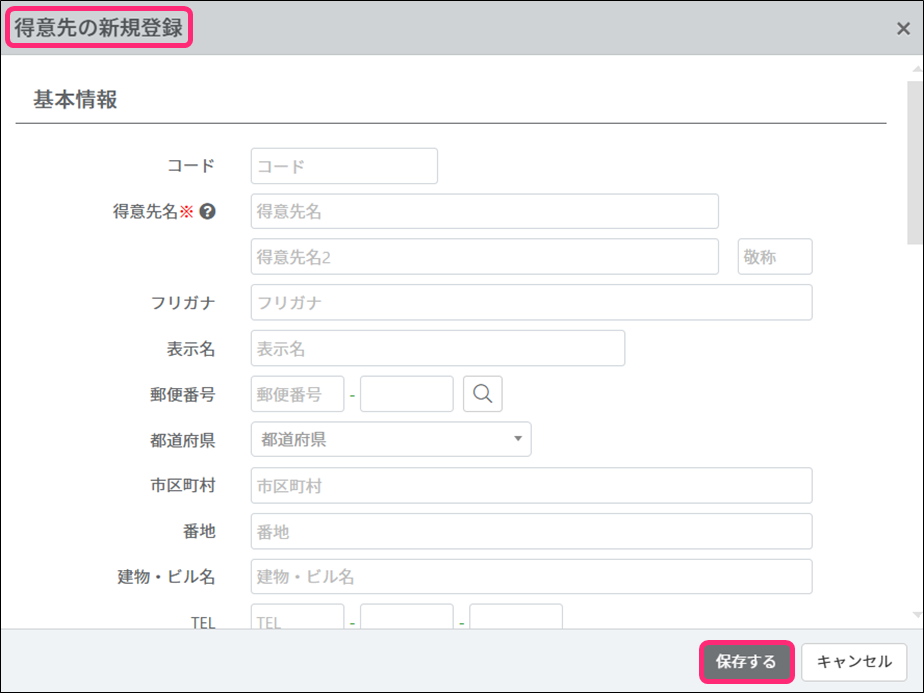The width and height of the screenshot is (924, 693).
Task: Click the 表示名 text field
Action: click(437, 348)
